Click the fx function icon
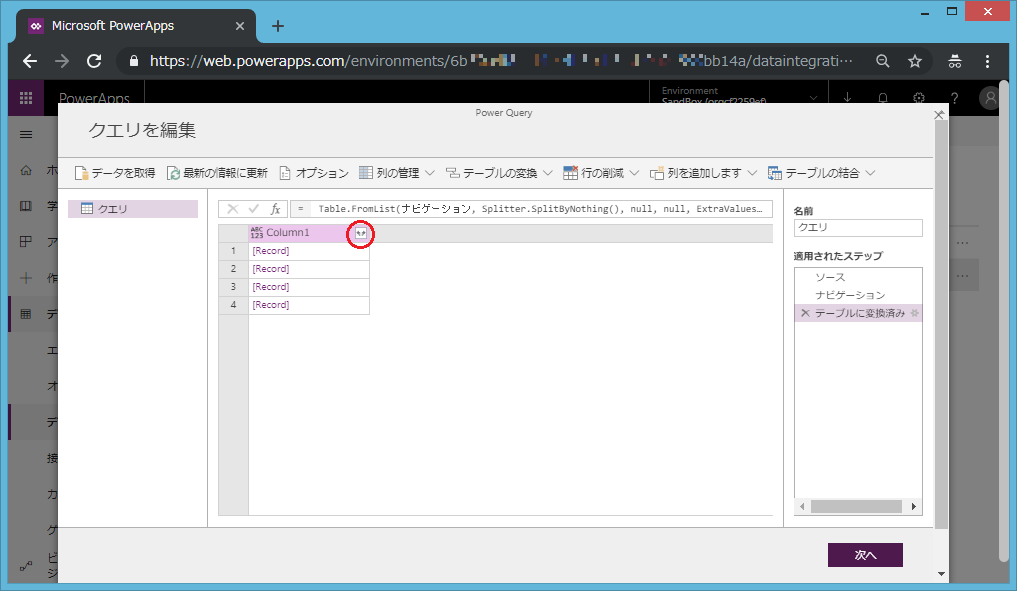Viewport: 1017px width, 591px height. pyautogui.click(x=275, y=209)
